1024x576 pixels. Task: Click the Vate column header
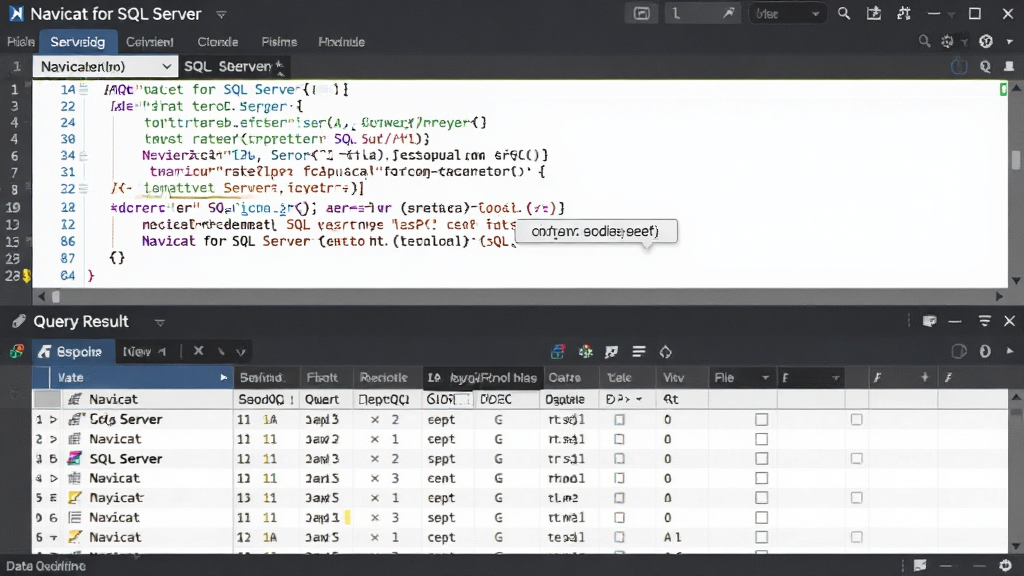coord(142,377)
